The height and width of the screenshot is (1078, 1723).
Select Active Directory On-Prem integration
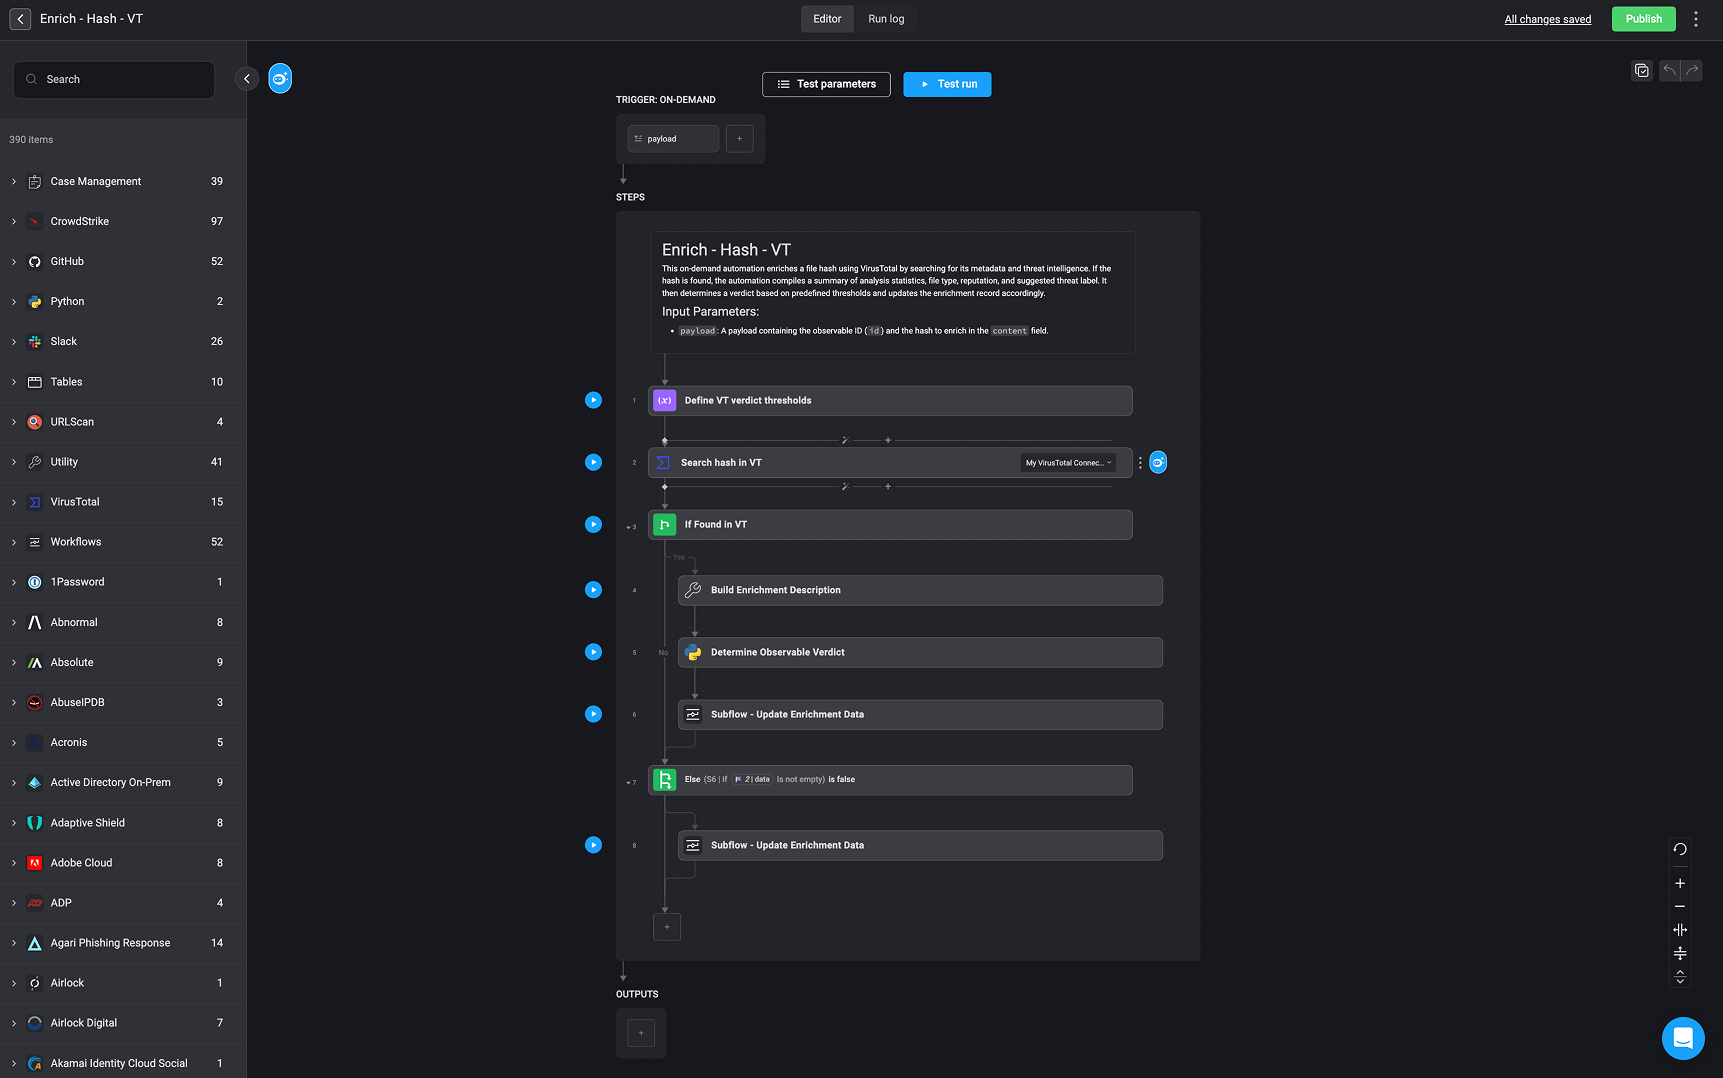click(123, 782)
